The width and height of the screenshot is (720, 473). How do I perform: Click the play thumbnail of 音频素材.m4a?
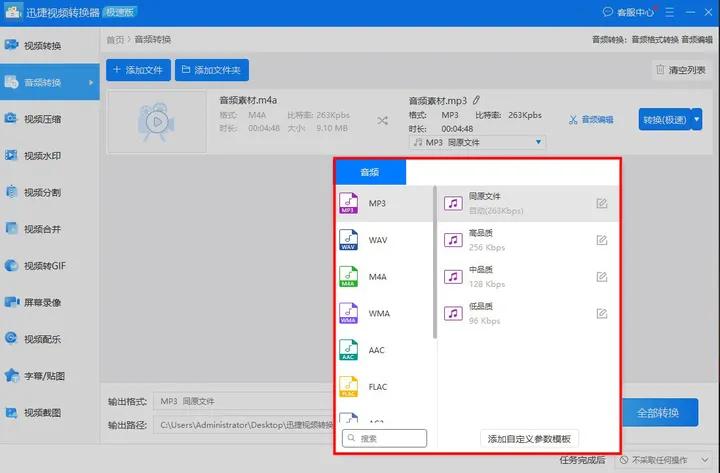pyautogui.click(x=157, y=122)
